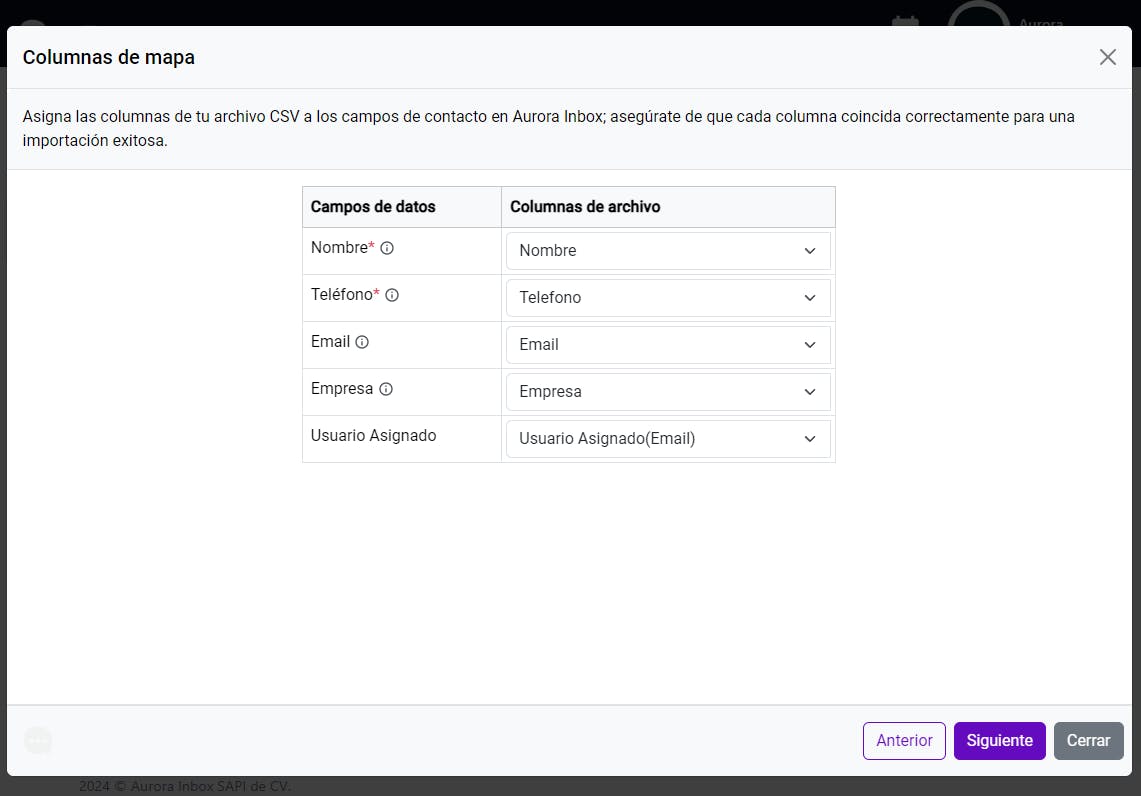Click the Usuario Asignado field label
The width and height of the screenshot is (1141, 796).
tap(373, 436)
